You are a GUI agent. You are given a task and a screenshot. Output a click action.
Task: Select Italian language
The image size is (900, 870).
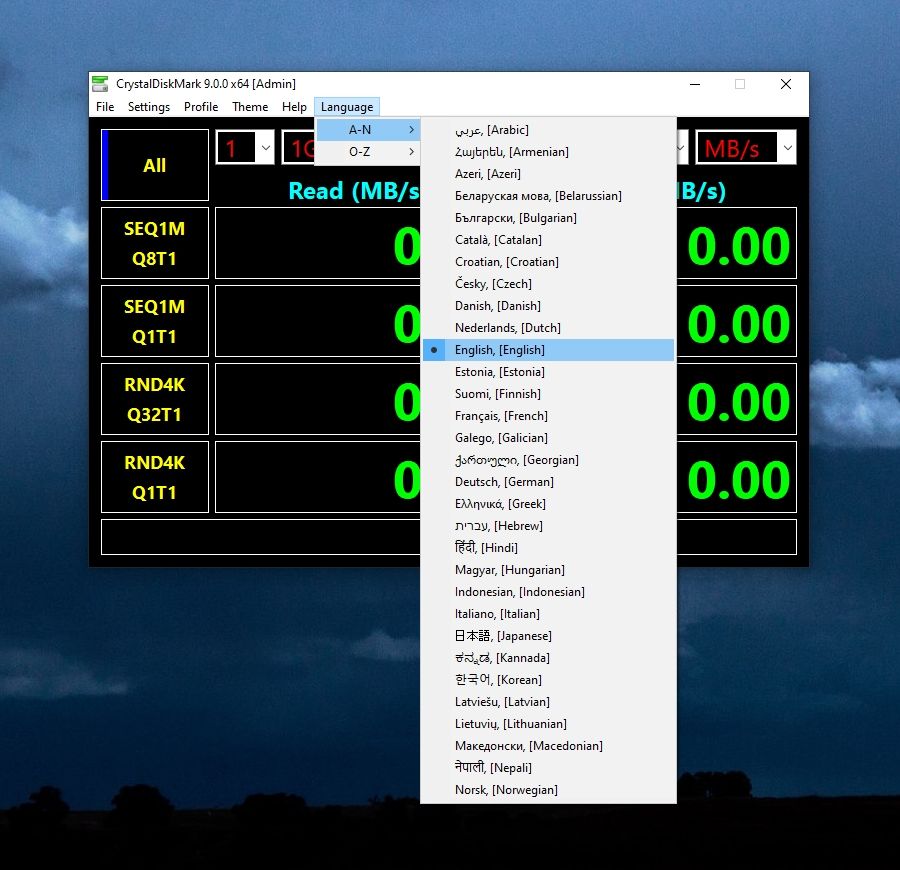point(548,614)
